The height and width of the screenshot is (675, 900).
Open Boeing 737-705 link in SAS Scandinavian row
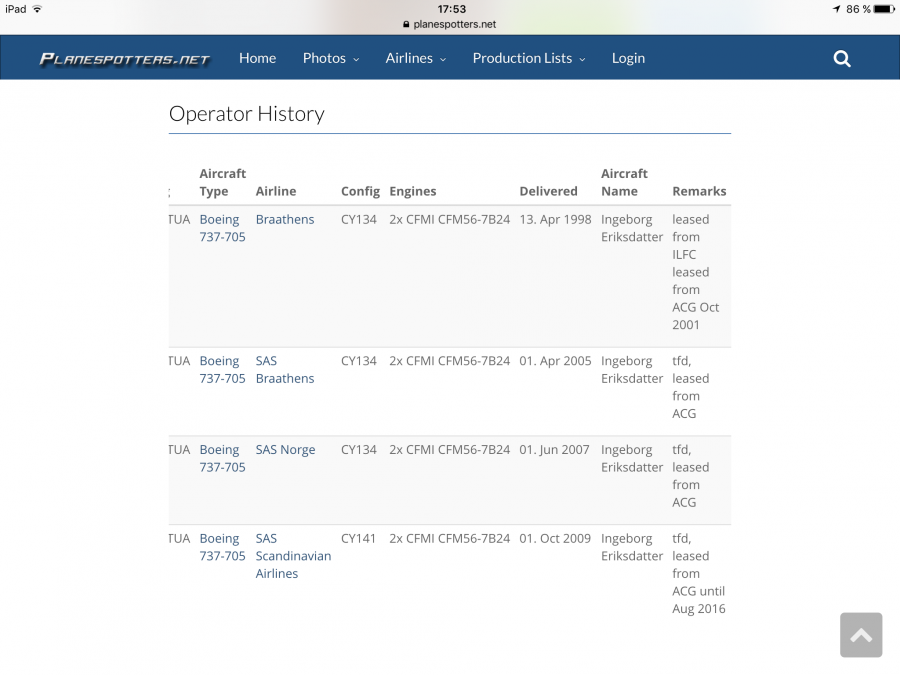tap(222, 547)
